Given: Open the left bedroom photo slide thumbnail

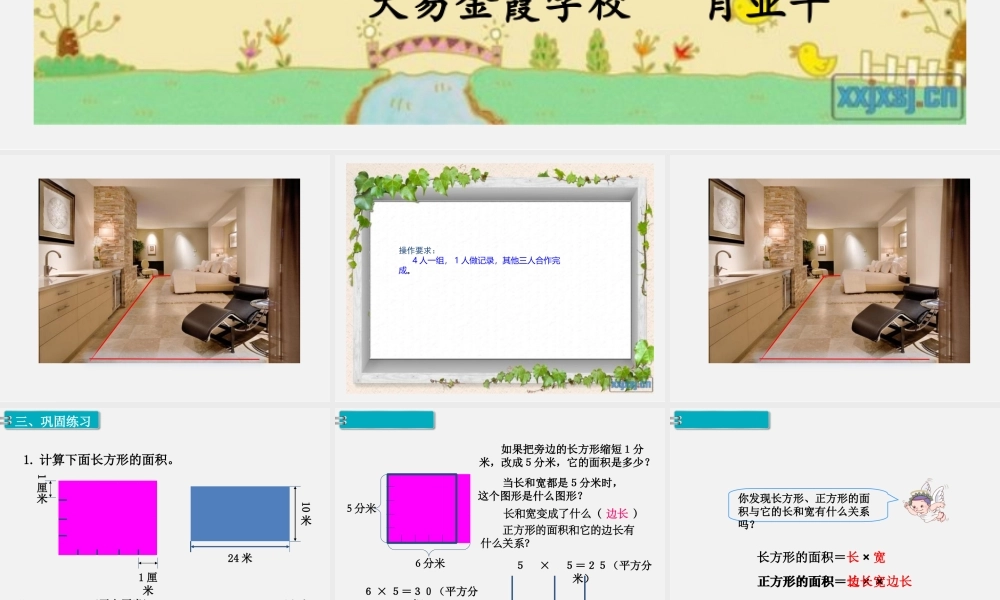Looking at the screenshot, I should 169,270.
